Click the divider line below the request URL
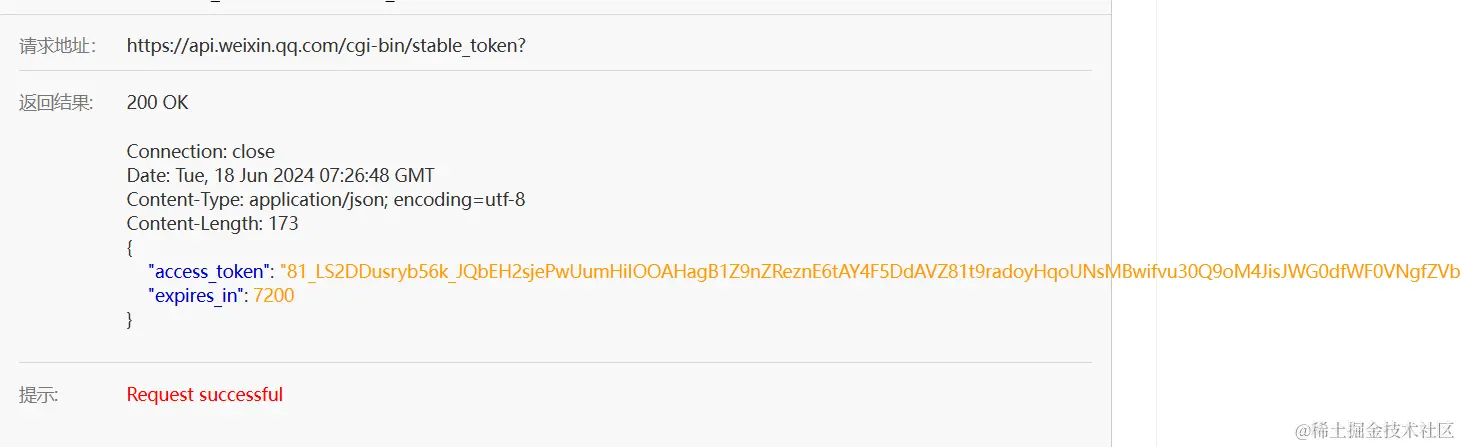 [x=555, y=71]
